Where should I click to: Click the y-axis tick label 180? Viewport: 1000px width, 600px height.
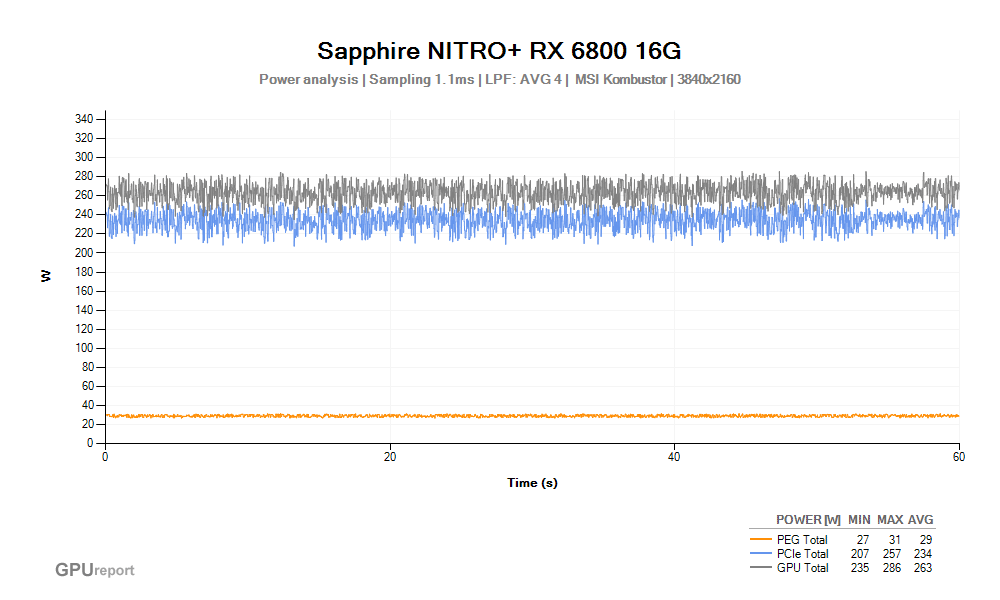84,272
